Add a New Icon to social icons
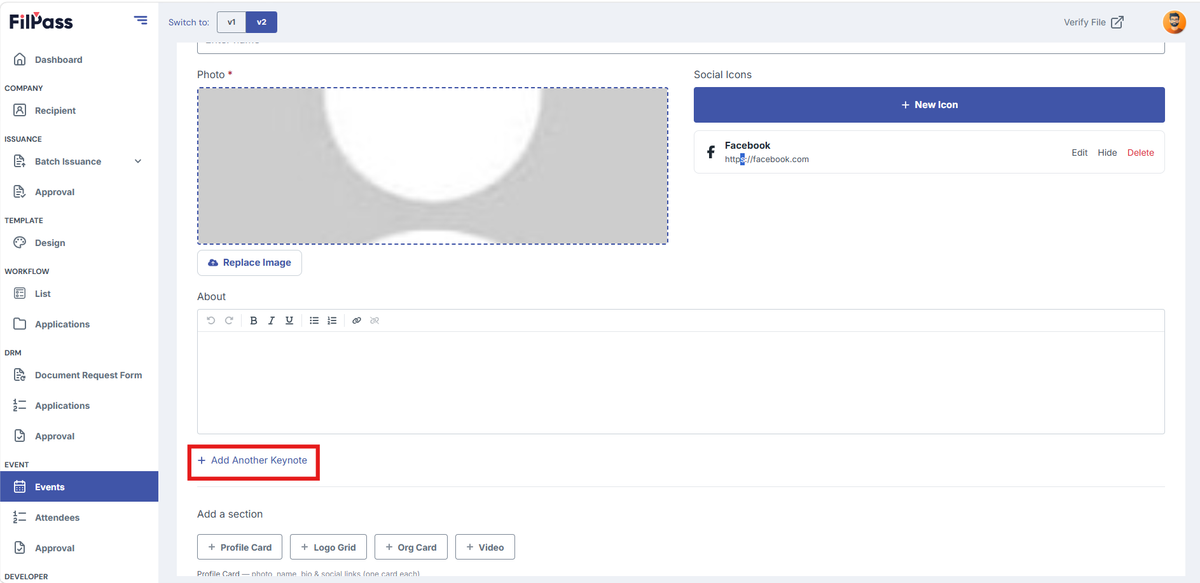 point(929,105)
